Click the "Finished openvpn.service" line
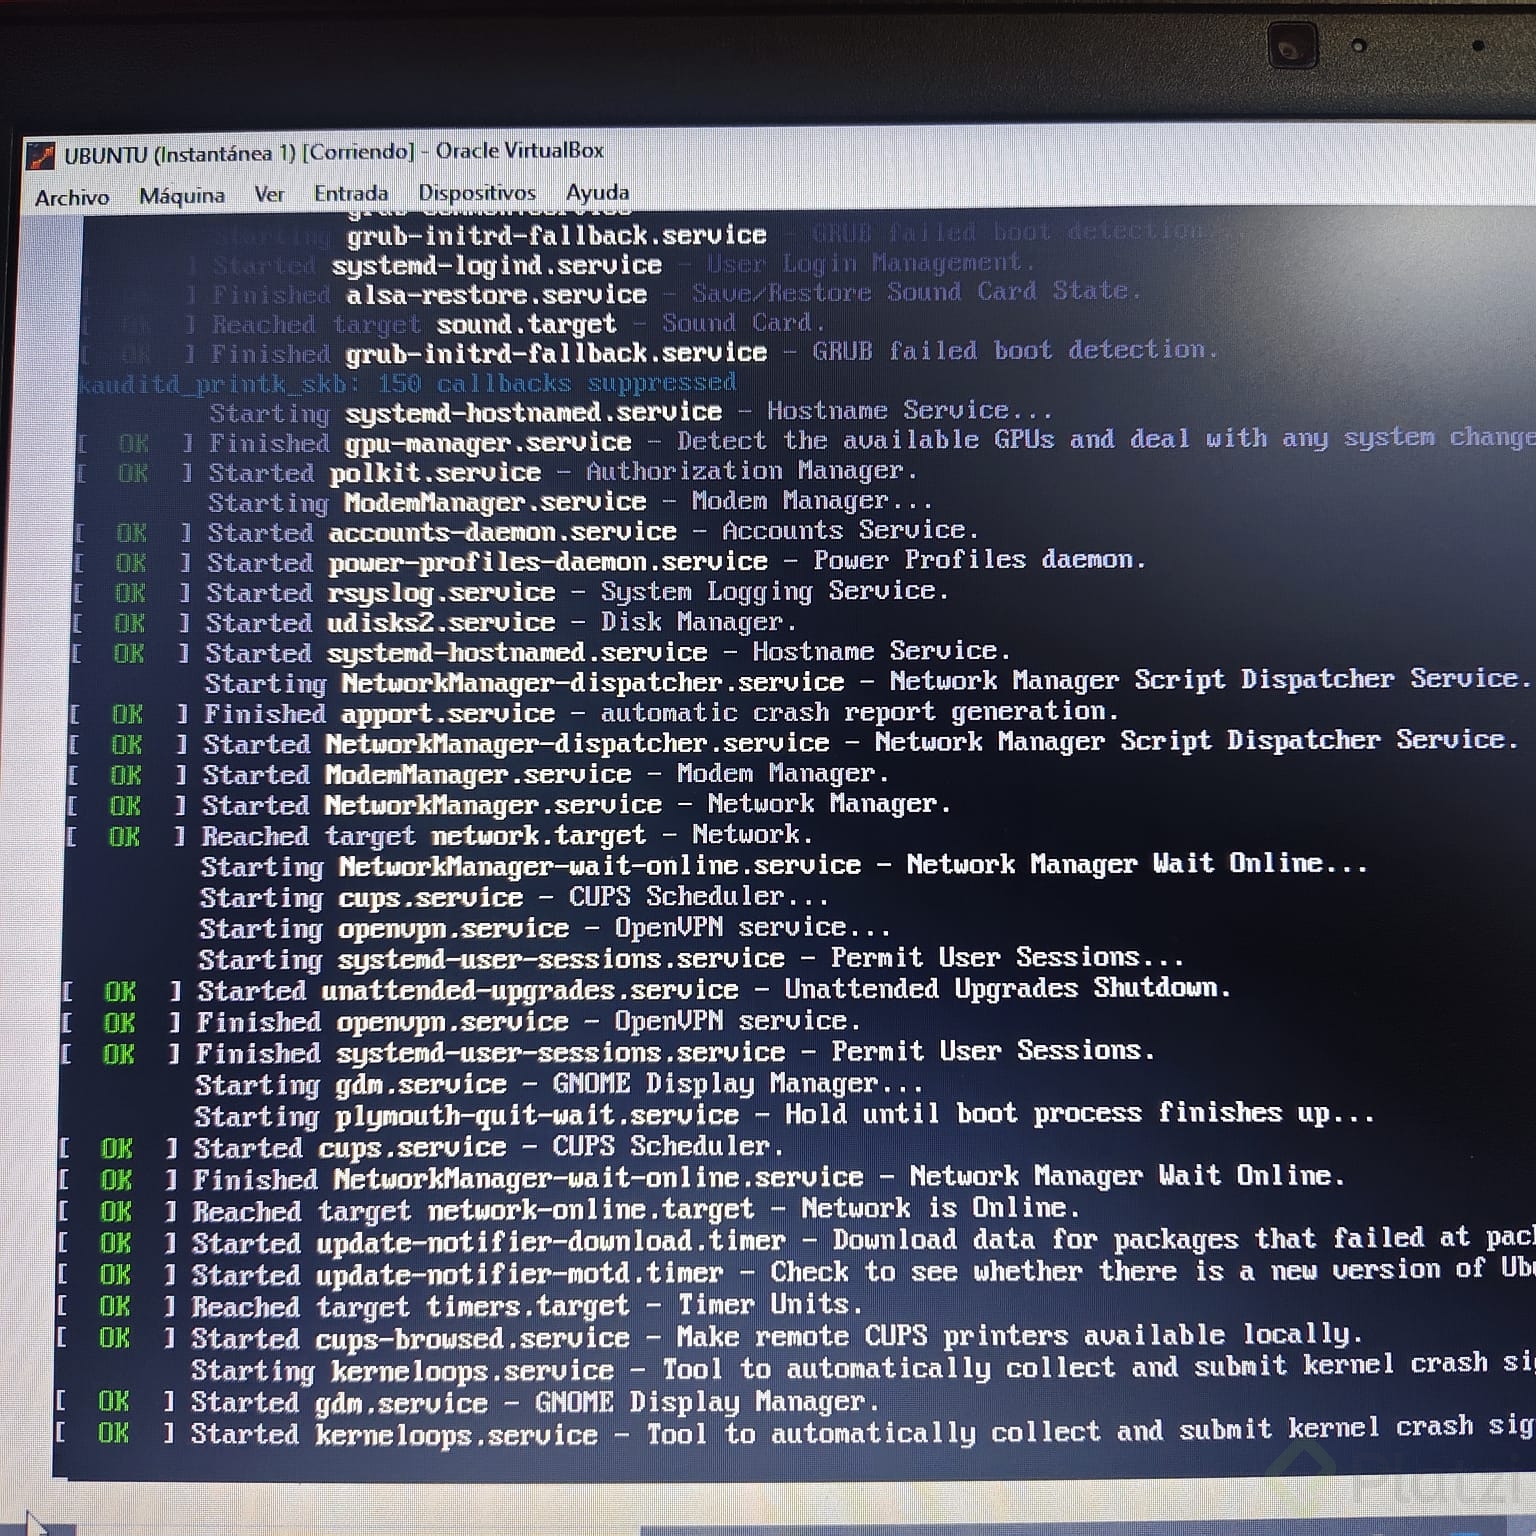Viewport: 1536px width, 1536px height. (461, 1022)
